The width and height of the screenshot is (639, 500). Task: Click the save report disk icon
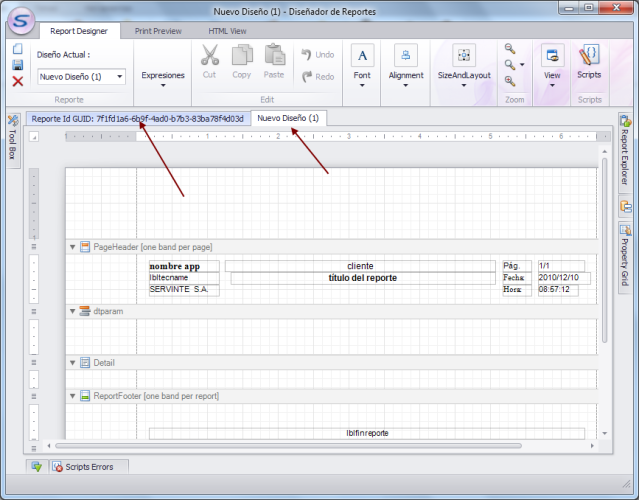17,65
